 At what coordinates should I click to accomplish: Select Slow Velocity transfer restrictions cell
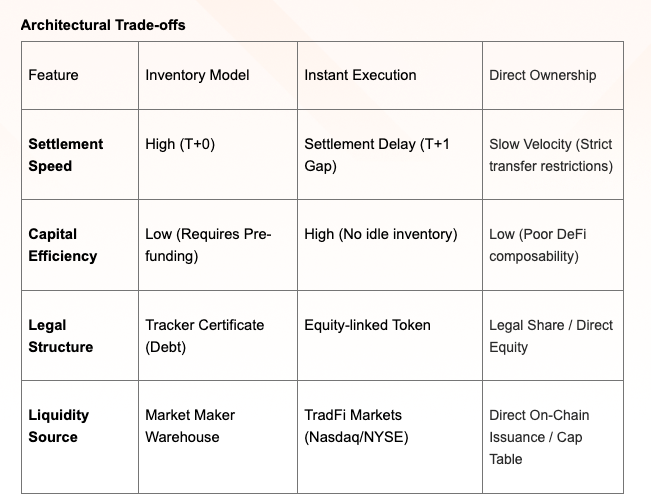[x=553, y=155]
